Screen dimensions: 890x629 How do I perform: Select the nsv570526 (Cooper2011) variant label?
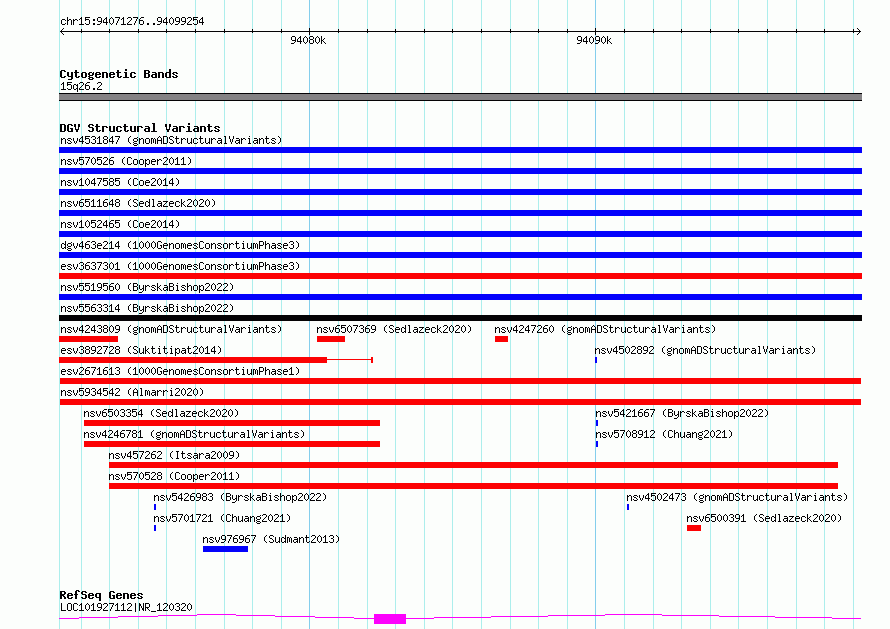click(x=126, y=161)
